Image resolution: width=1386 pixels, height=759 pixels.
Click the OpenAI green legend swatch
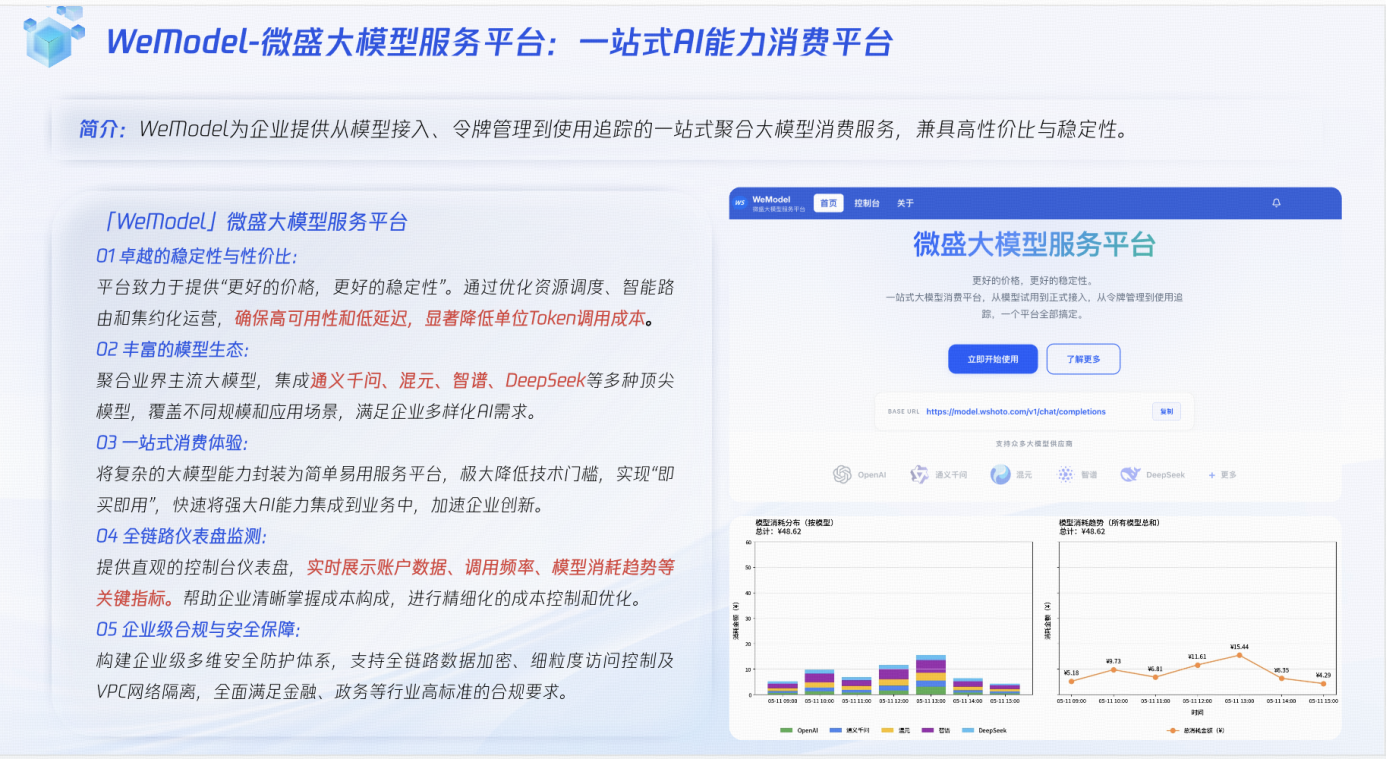coord(786,730)
